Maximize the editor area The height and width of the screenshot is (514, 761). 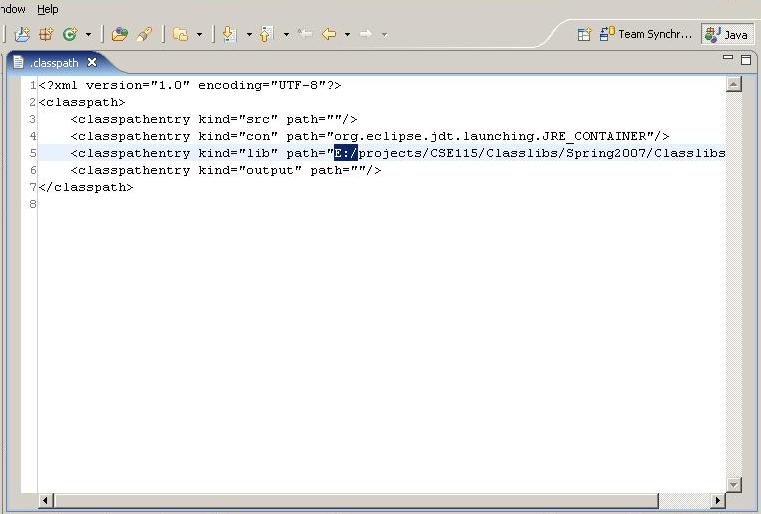745,60
